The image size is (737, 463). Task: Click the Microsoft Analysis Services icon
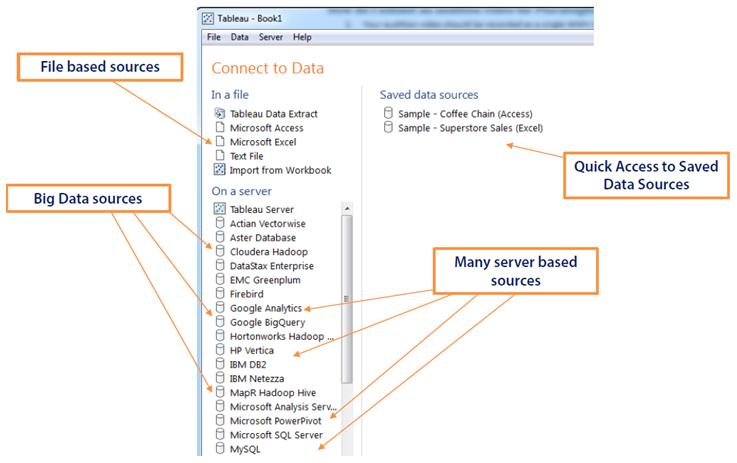coord(220,406)
